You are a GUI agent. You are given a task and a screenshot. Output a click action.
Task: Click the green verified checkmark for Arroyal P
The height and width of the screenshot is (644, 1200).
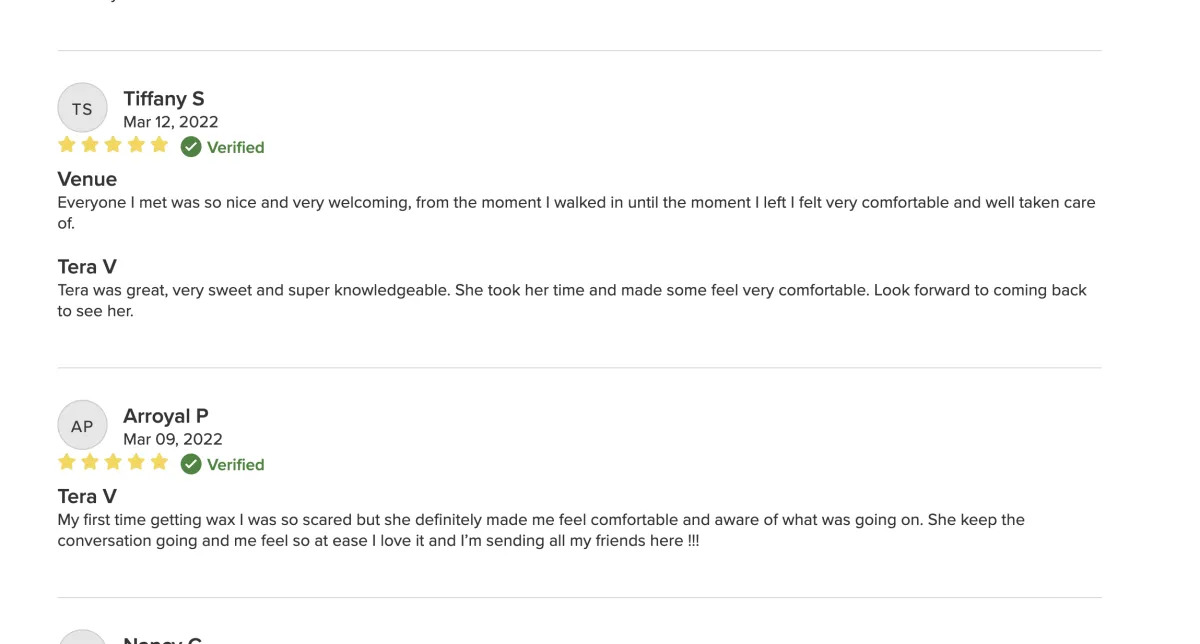pos(191,464)
